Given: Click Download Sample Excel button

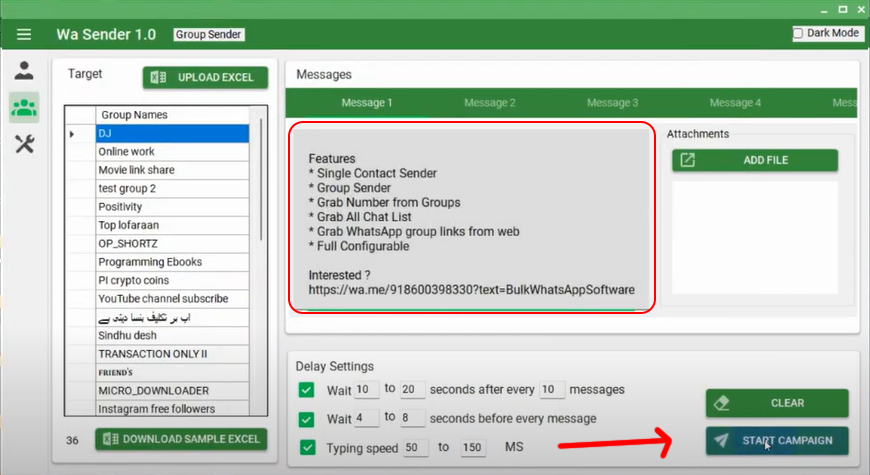Looking at the screenshot, I should pyautogui.click(x=182, y=439).
